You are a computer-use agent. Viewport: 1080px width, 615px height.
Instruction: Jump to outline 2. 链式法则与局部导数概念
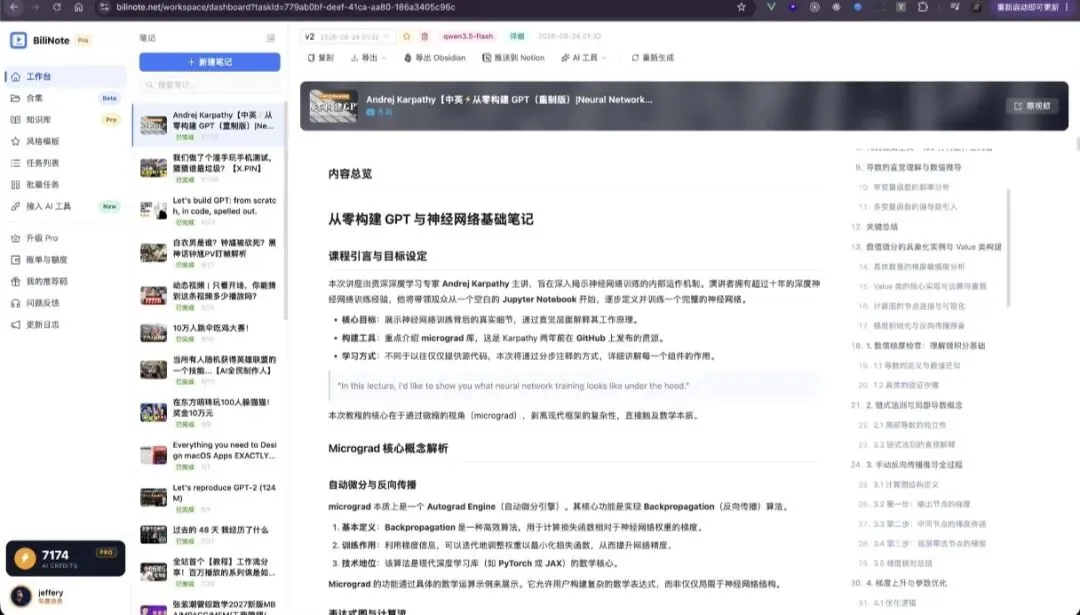point(907,405)
